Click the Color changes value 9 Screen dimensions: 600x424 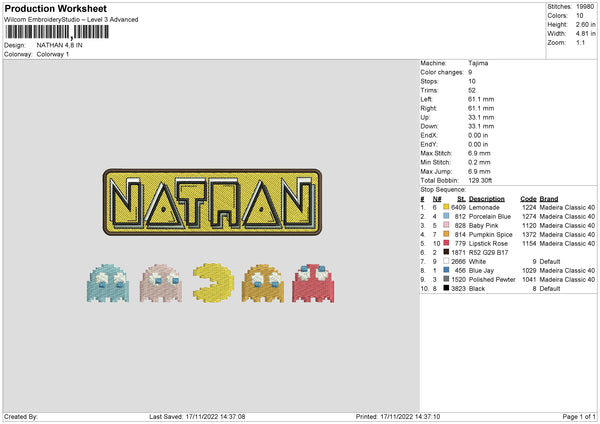(470, 72)
